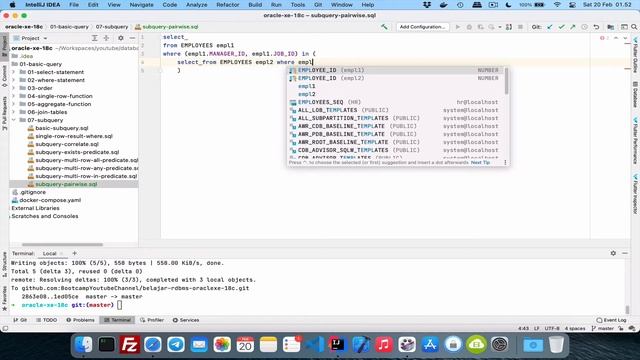640x360 pixels.
Task: Expand the 04-single-row-function folder
Action: point(14,96)
